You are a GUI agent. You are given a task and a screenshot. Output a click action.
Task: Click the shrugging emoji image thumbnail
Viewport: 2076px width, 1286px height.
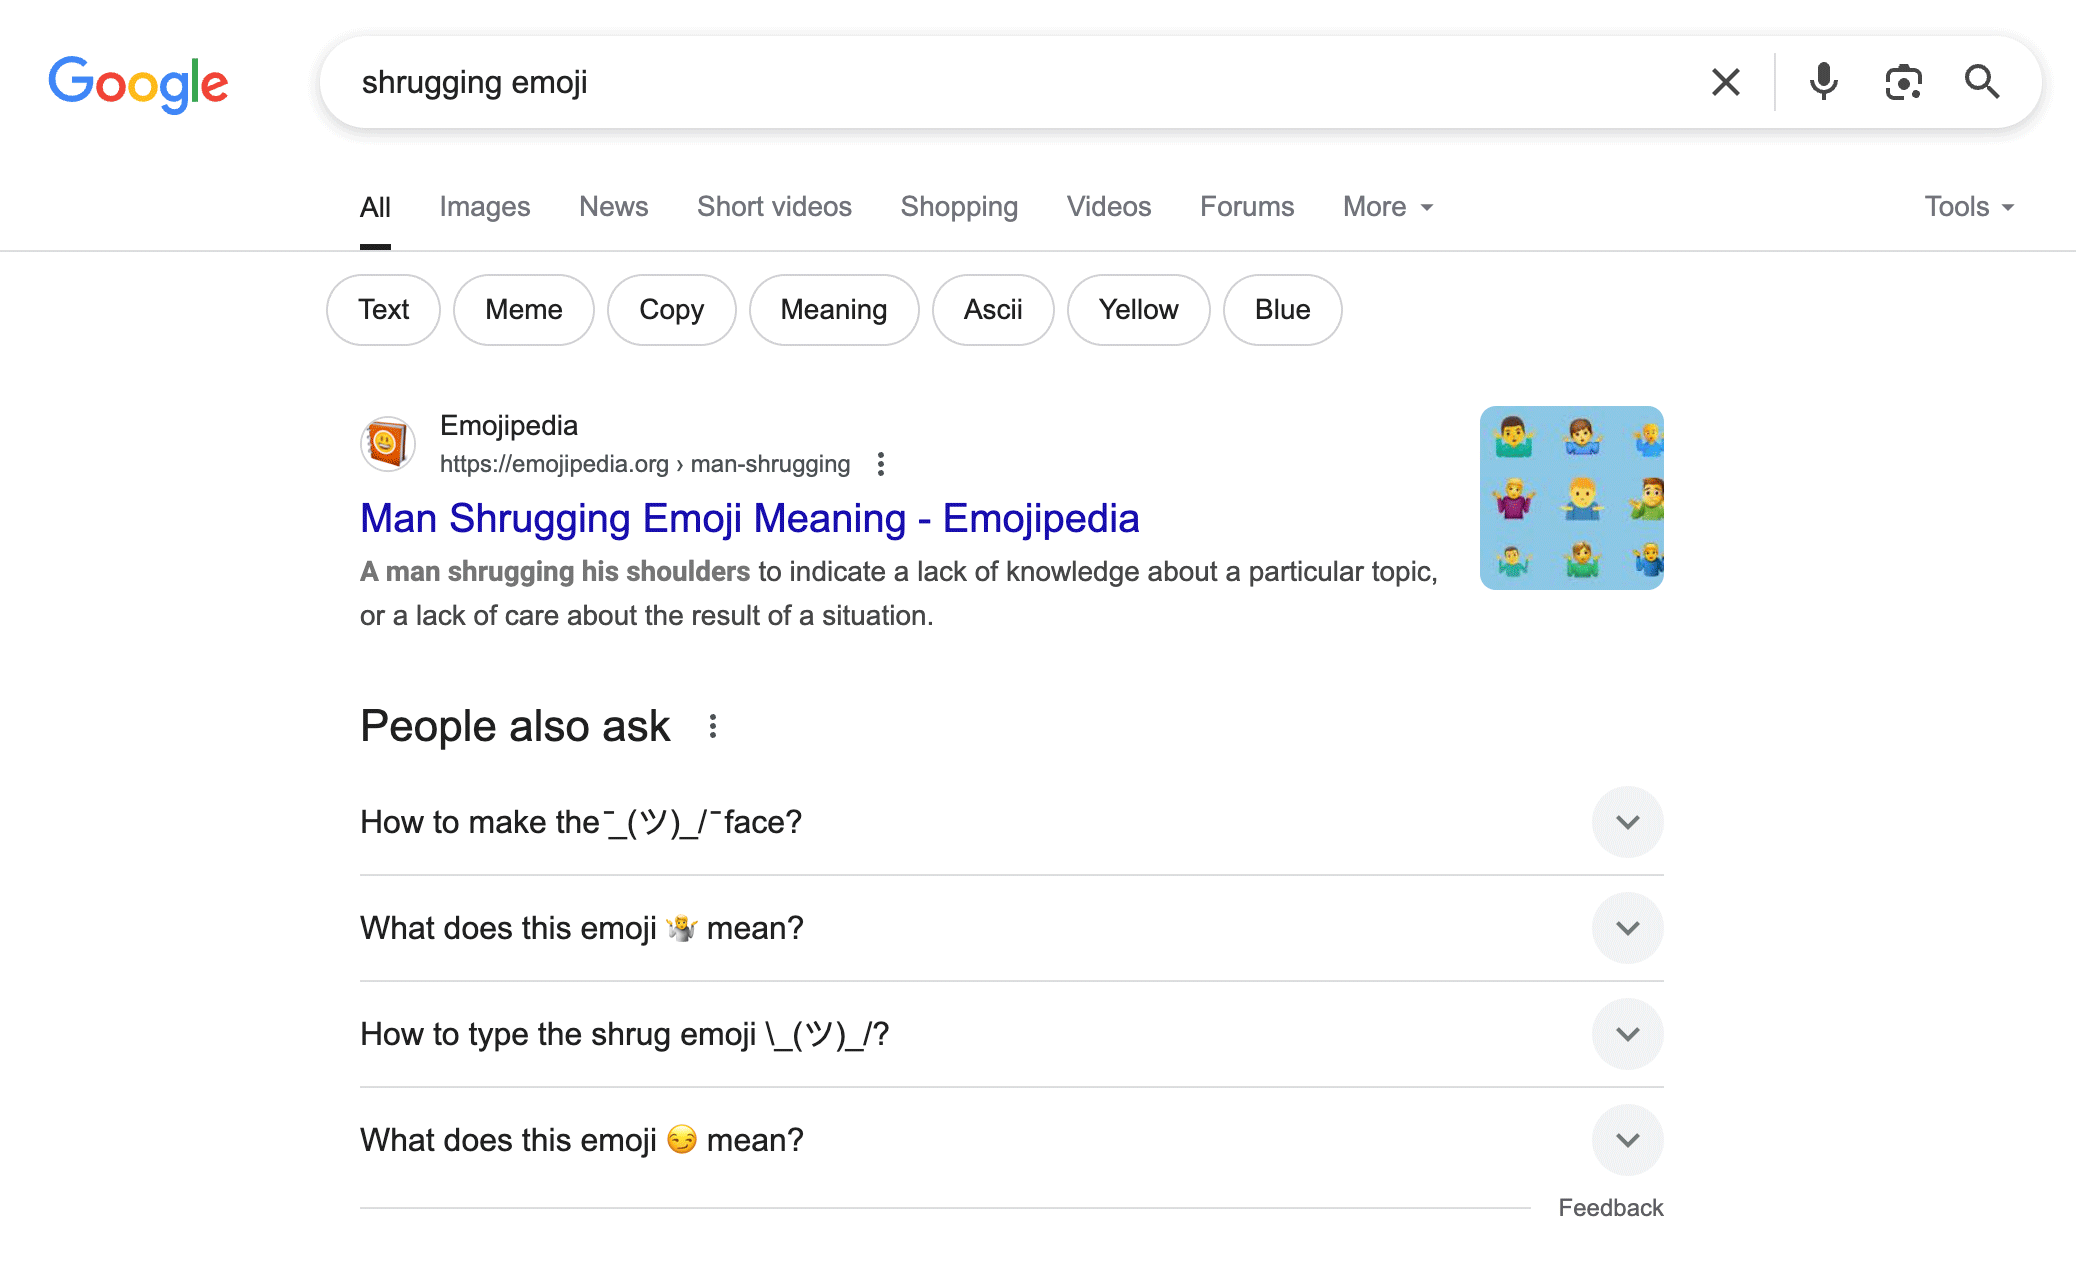point(1571,497)
